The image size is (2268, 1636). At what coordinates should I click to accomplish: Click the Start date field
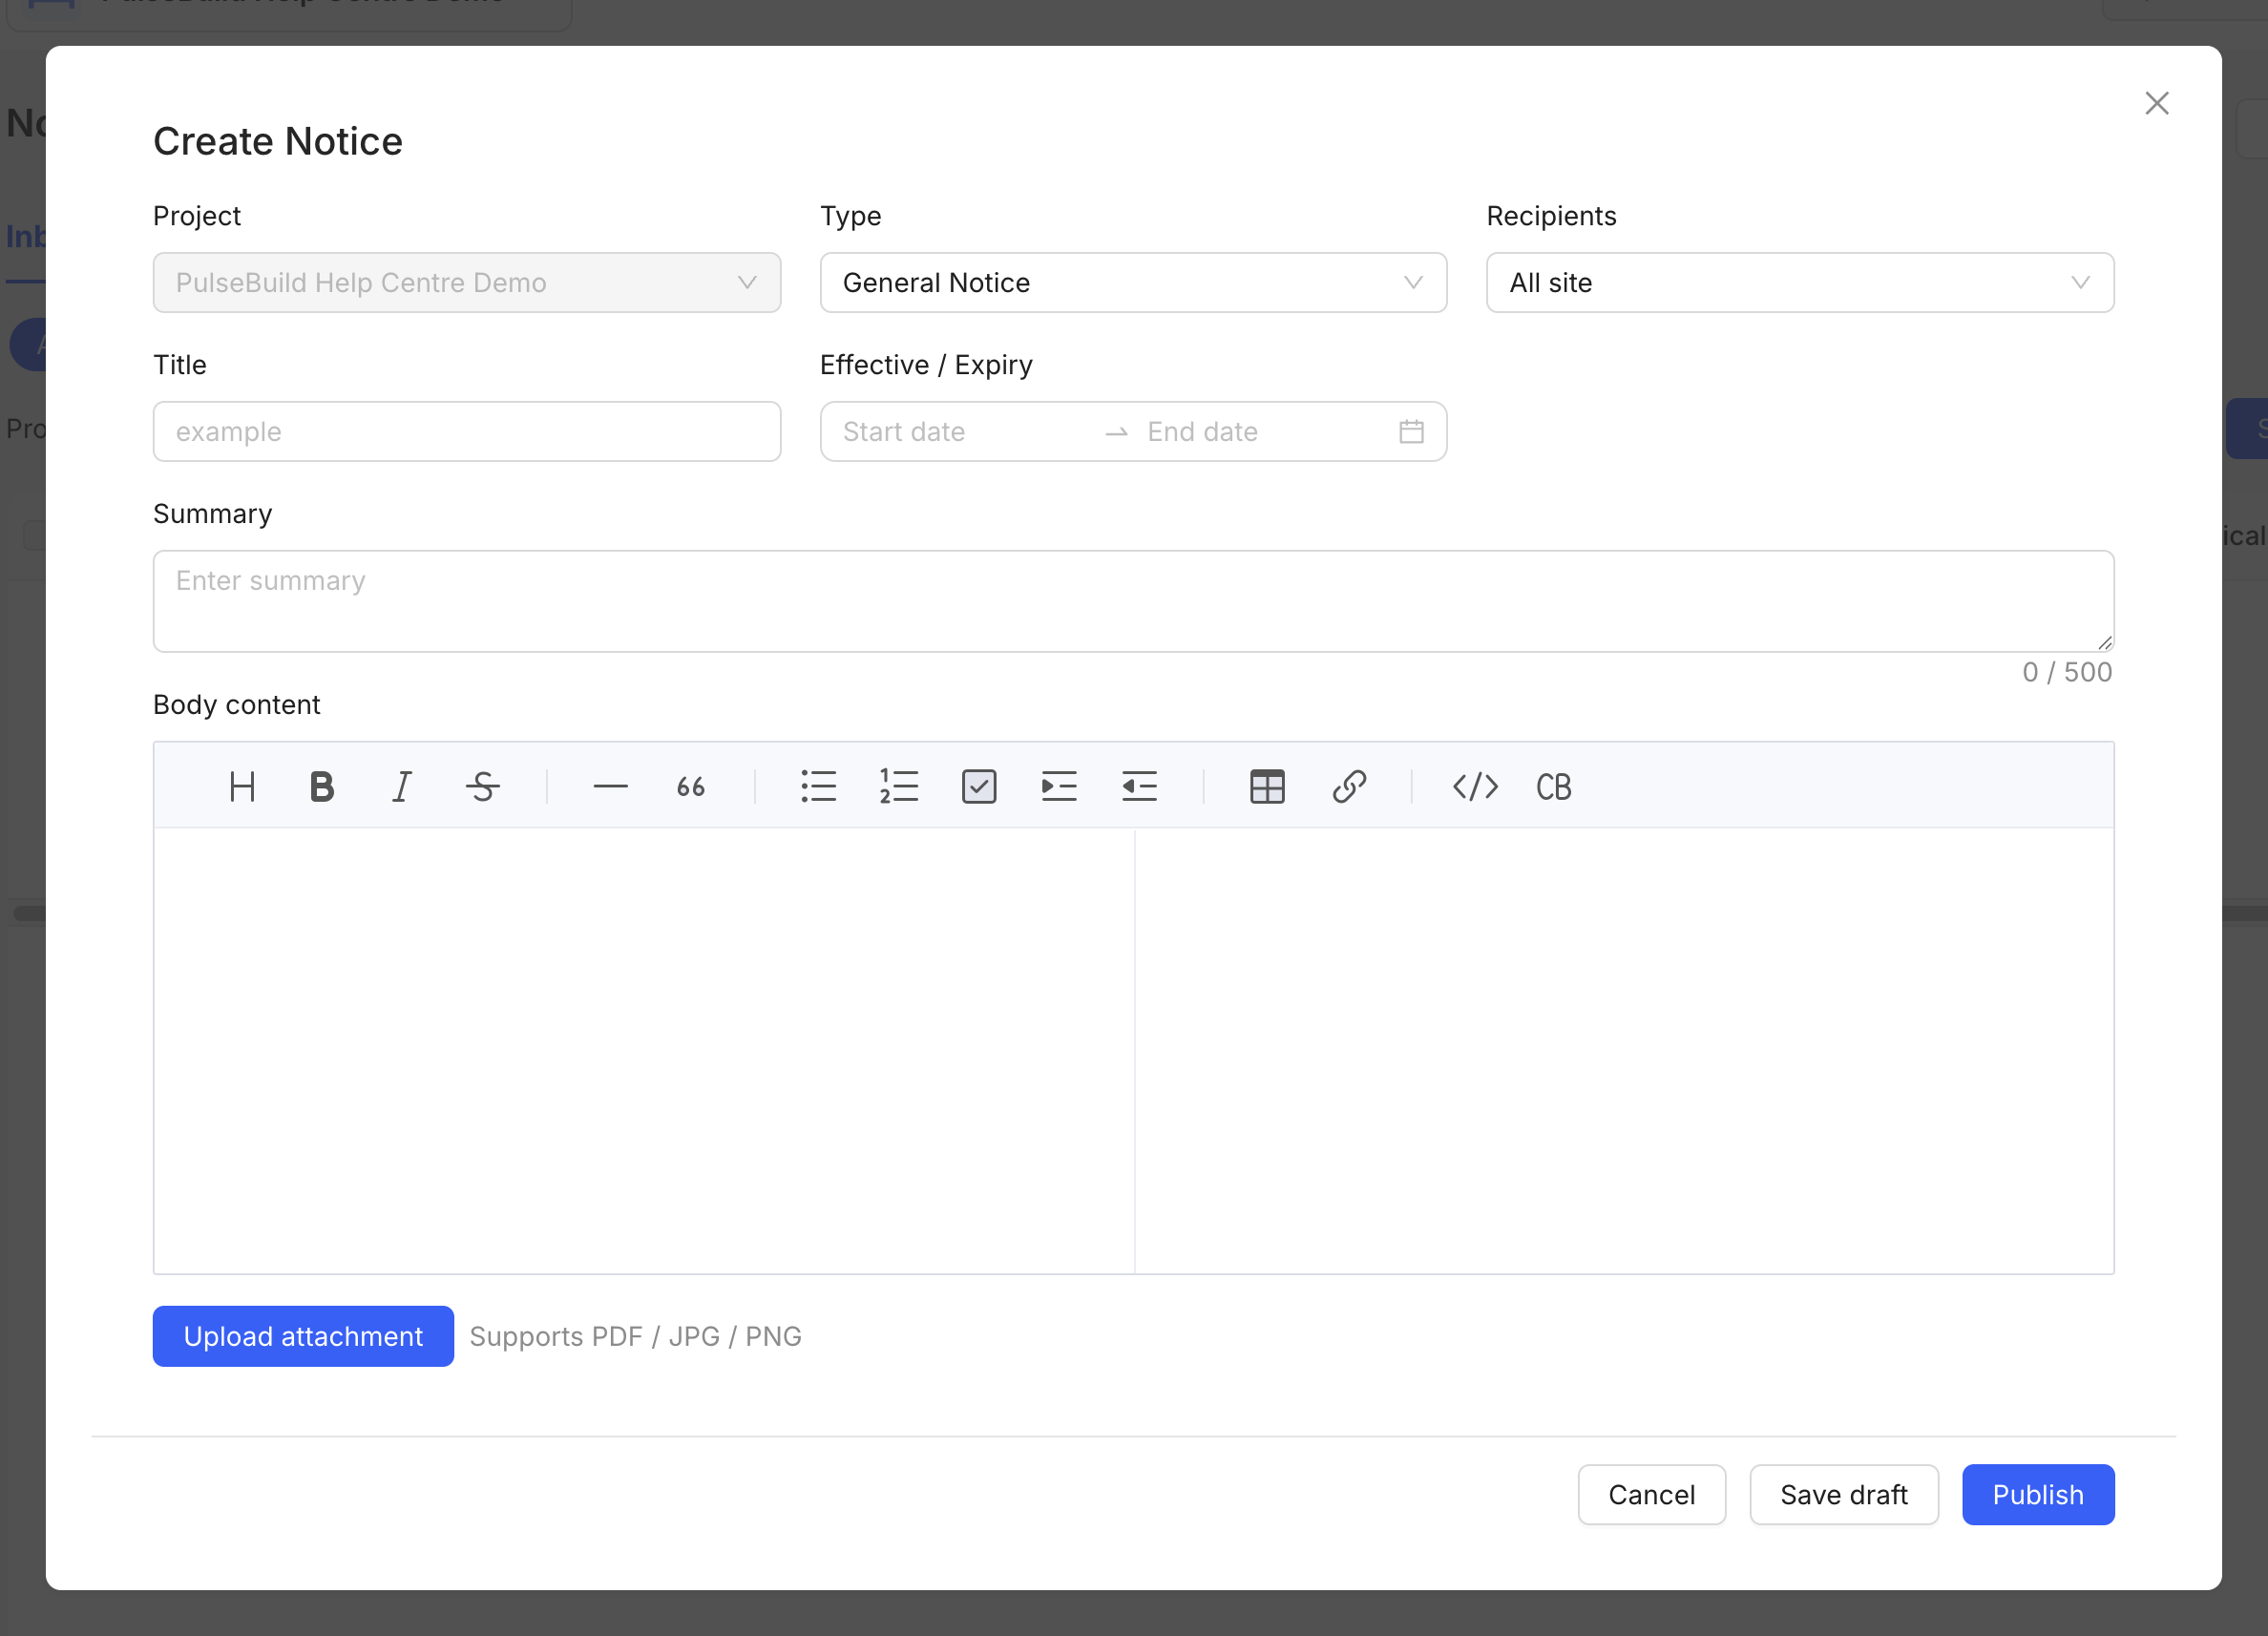point(965,432)
